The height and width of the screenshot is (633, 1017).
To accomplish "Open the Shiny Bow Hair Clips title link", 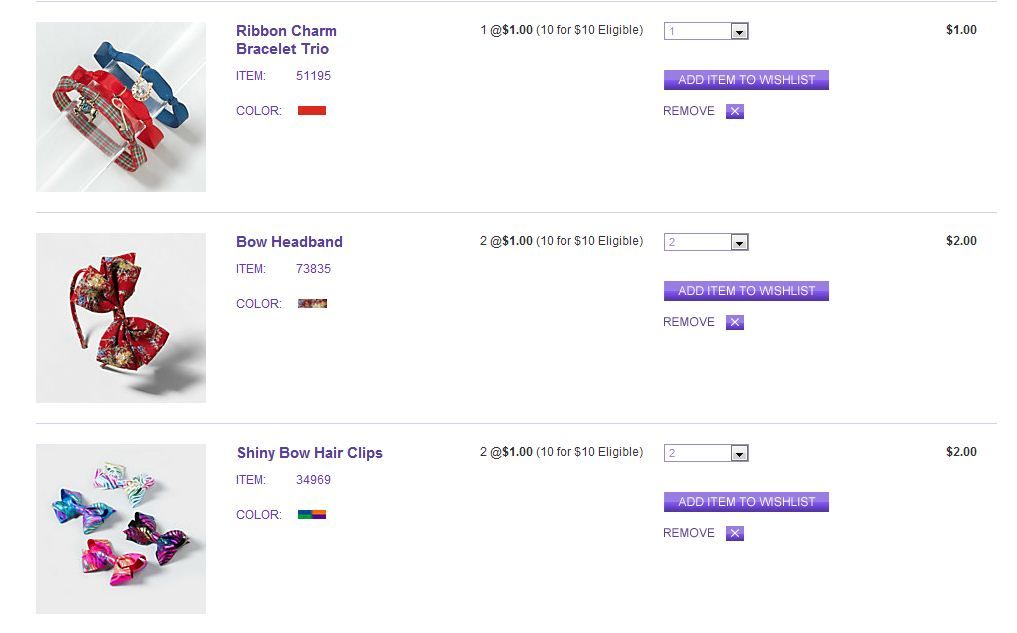I will [x=309, y=453].
